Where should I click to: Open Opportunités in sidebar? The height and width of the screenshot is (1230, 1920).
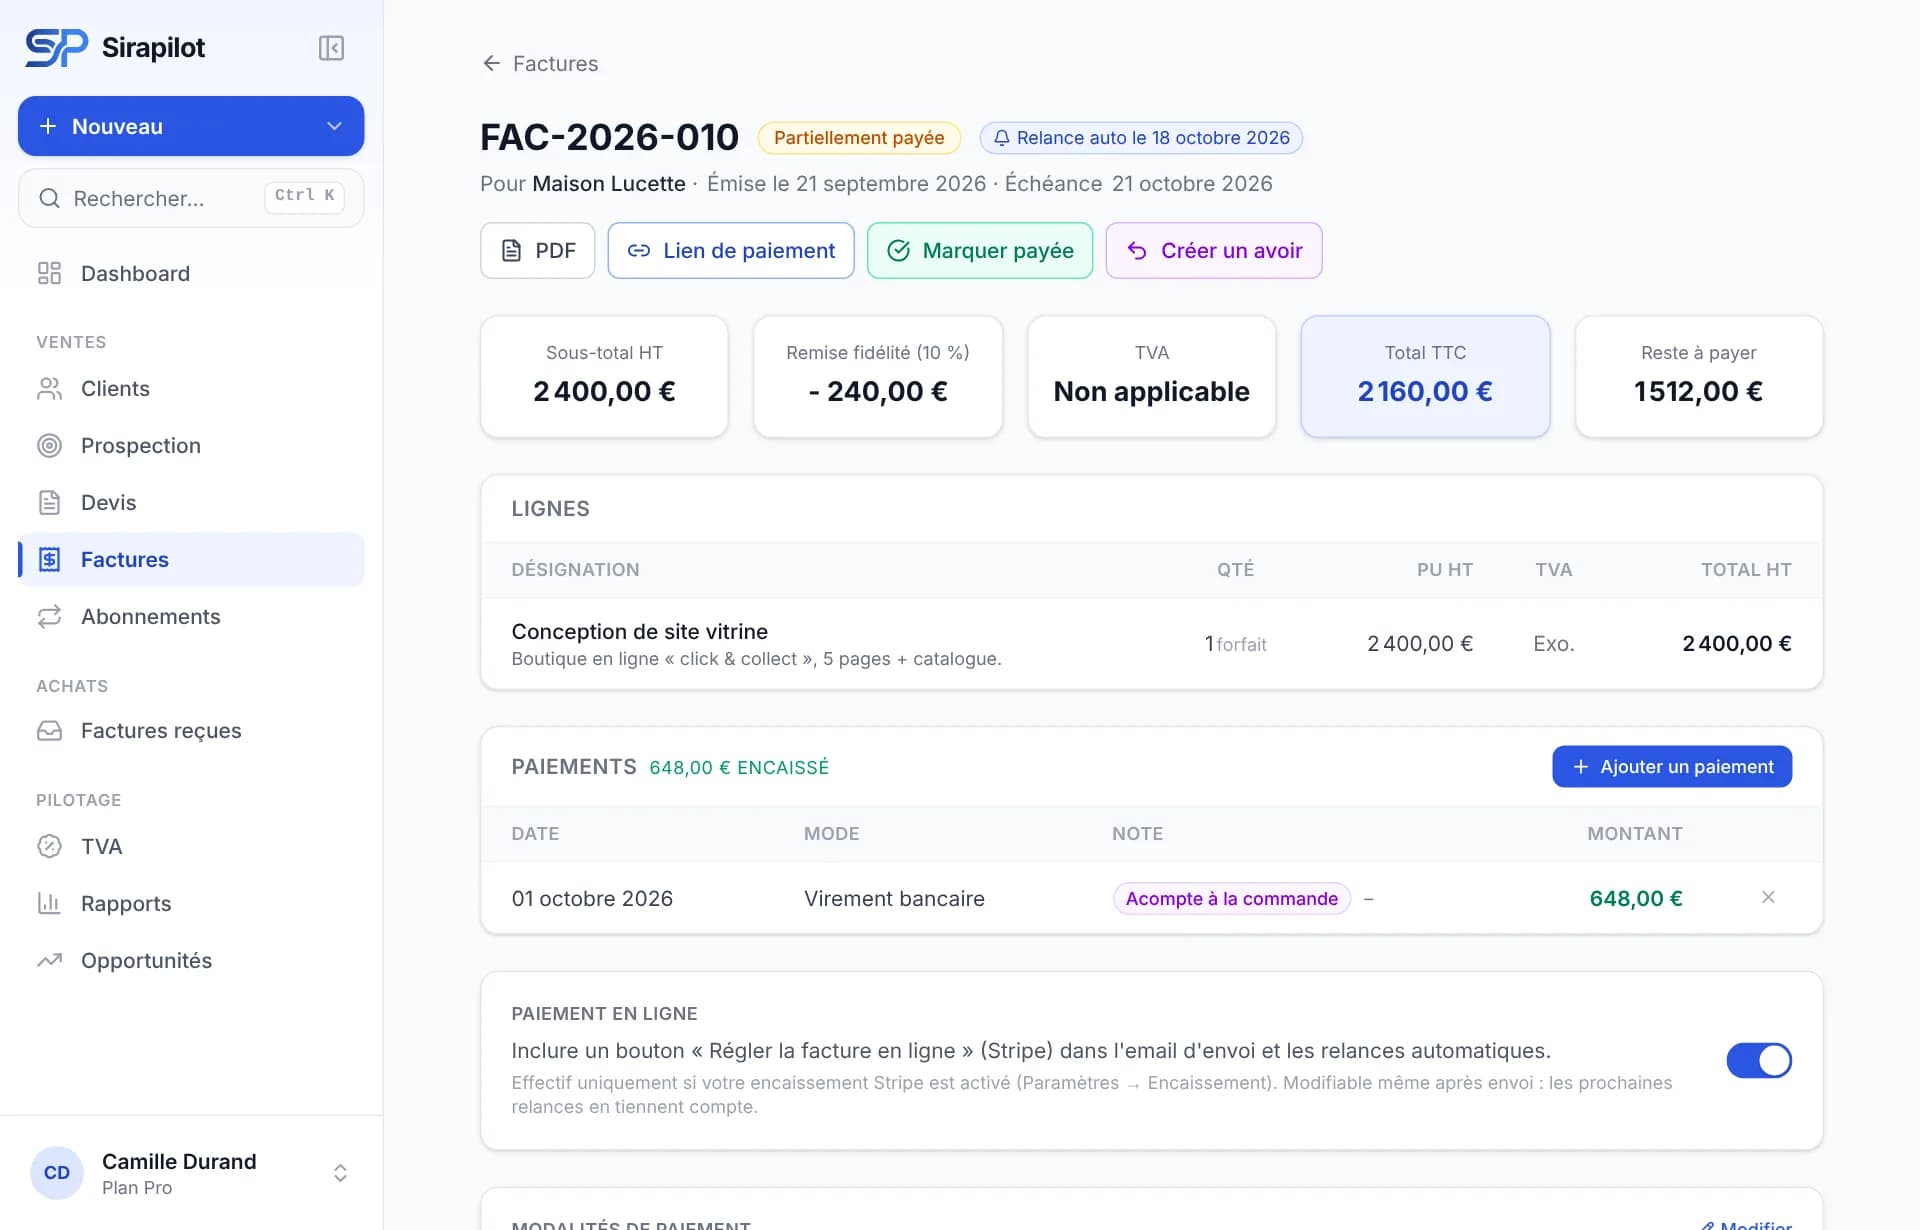(x=191, y=961)
